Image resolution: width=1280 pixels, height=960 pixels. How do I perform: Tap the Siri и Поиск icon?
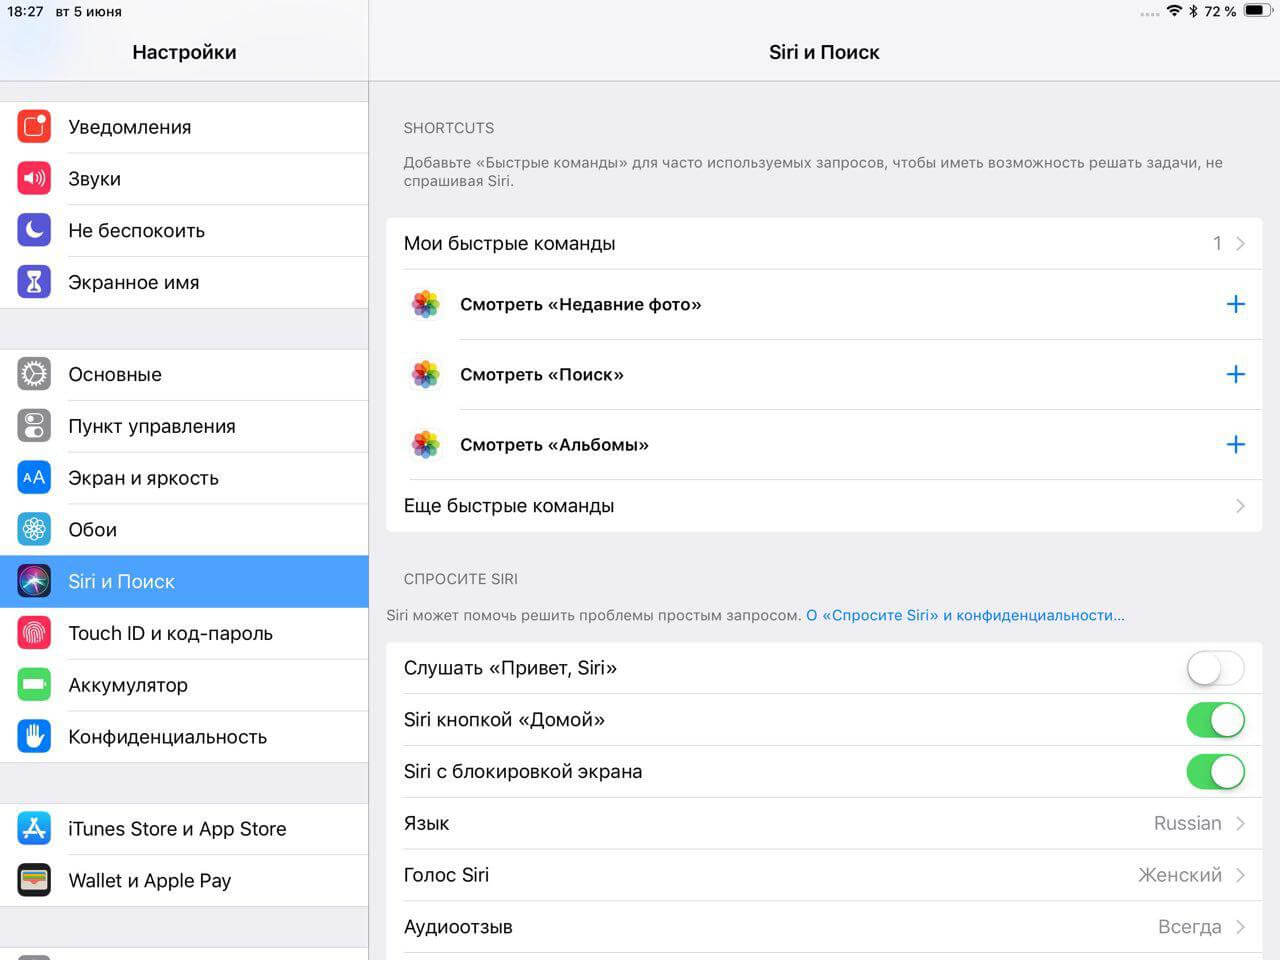tap(34, 581)
